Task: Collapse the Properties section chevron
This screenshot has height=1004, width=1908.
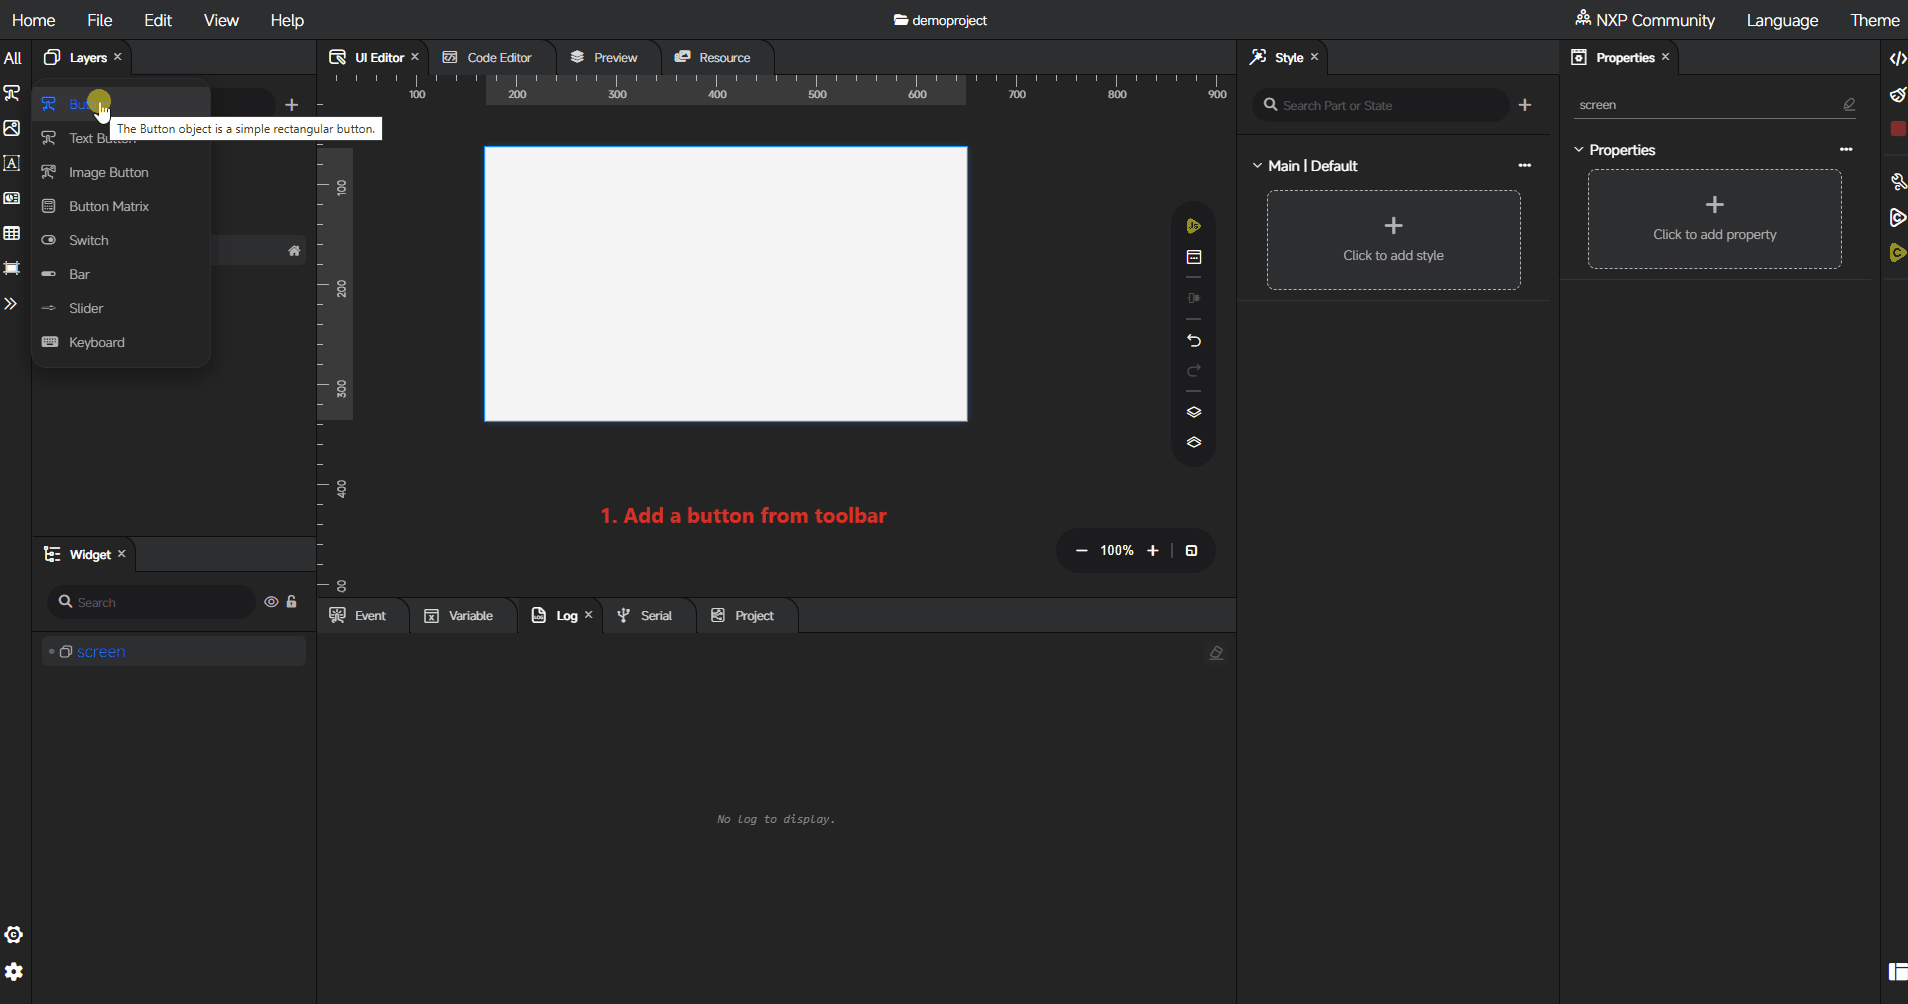Action: click(1579, 150)
